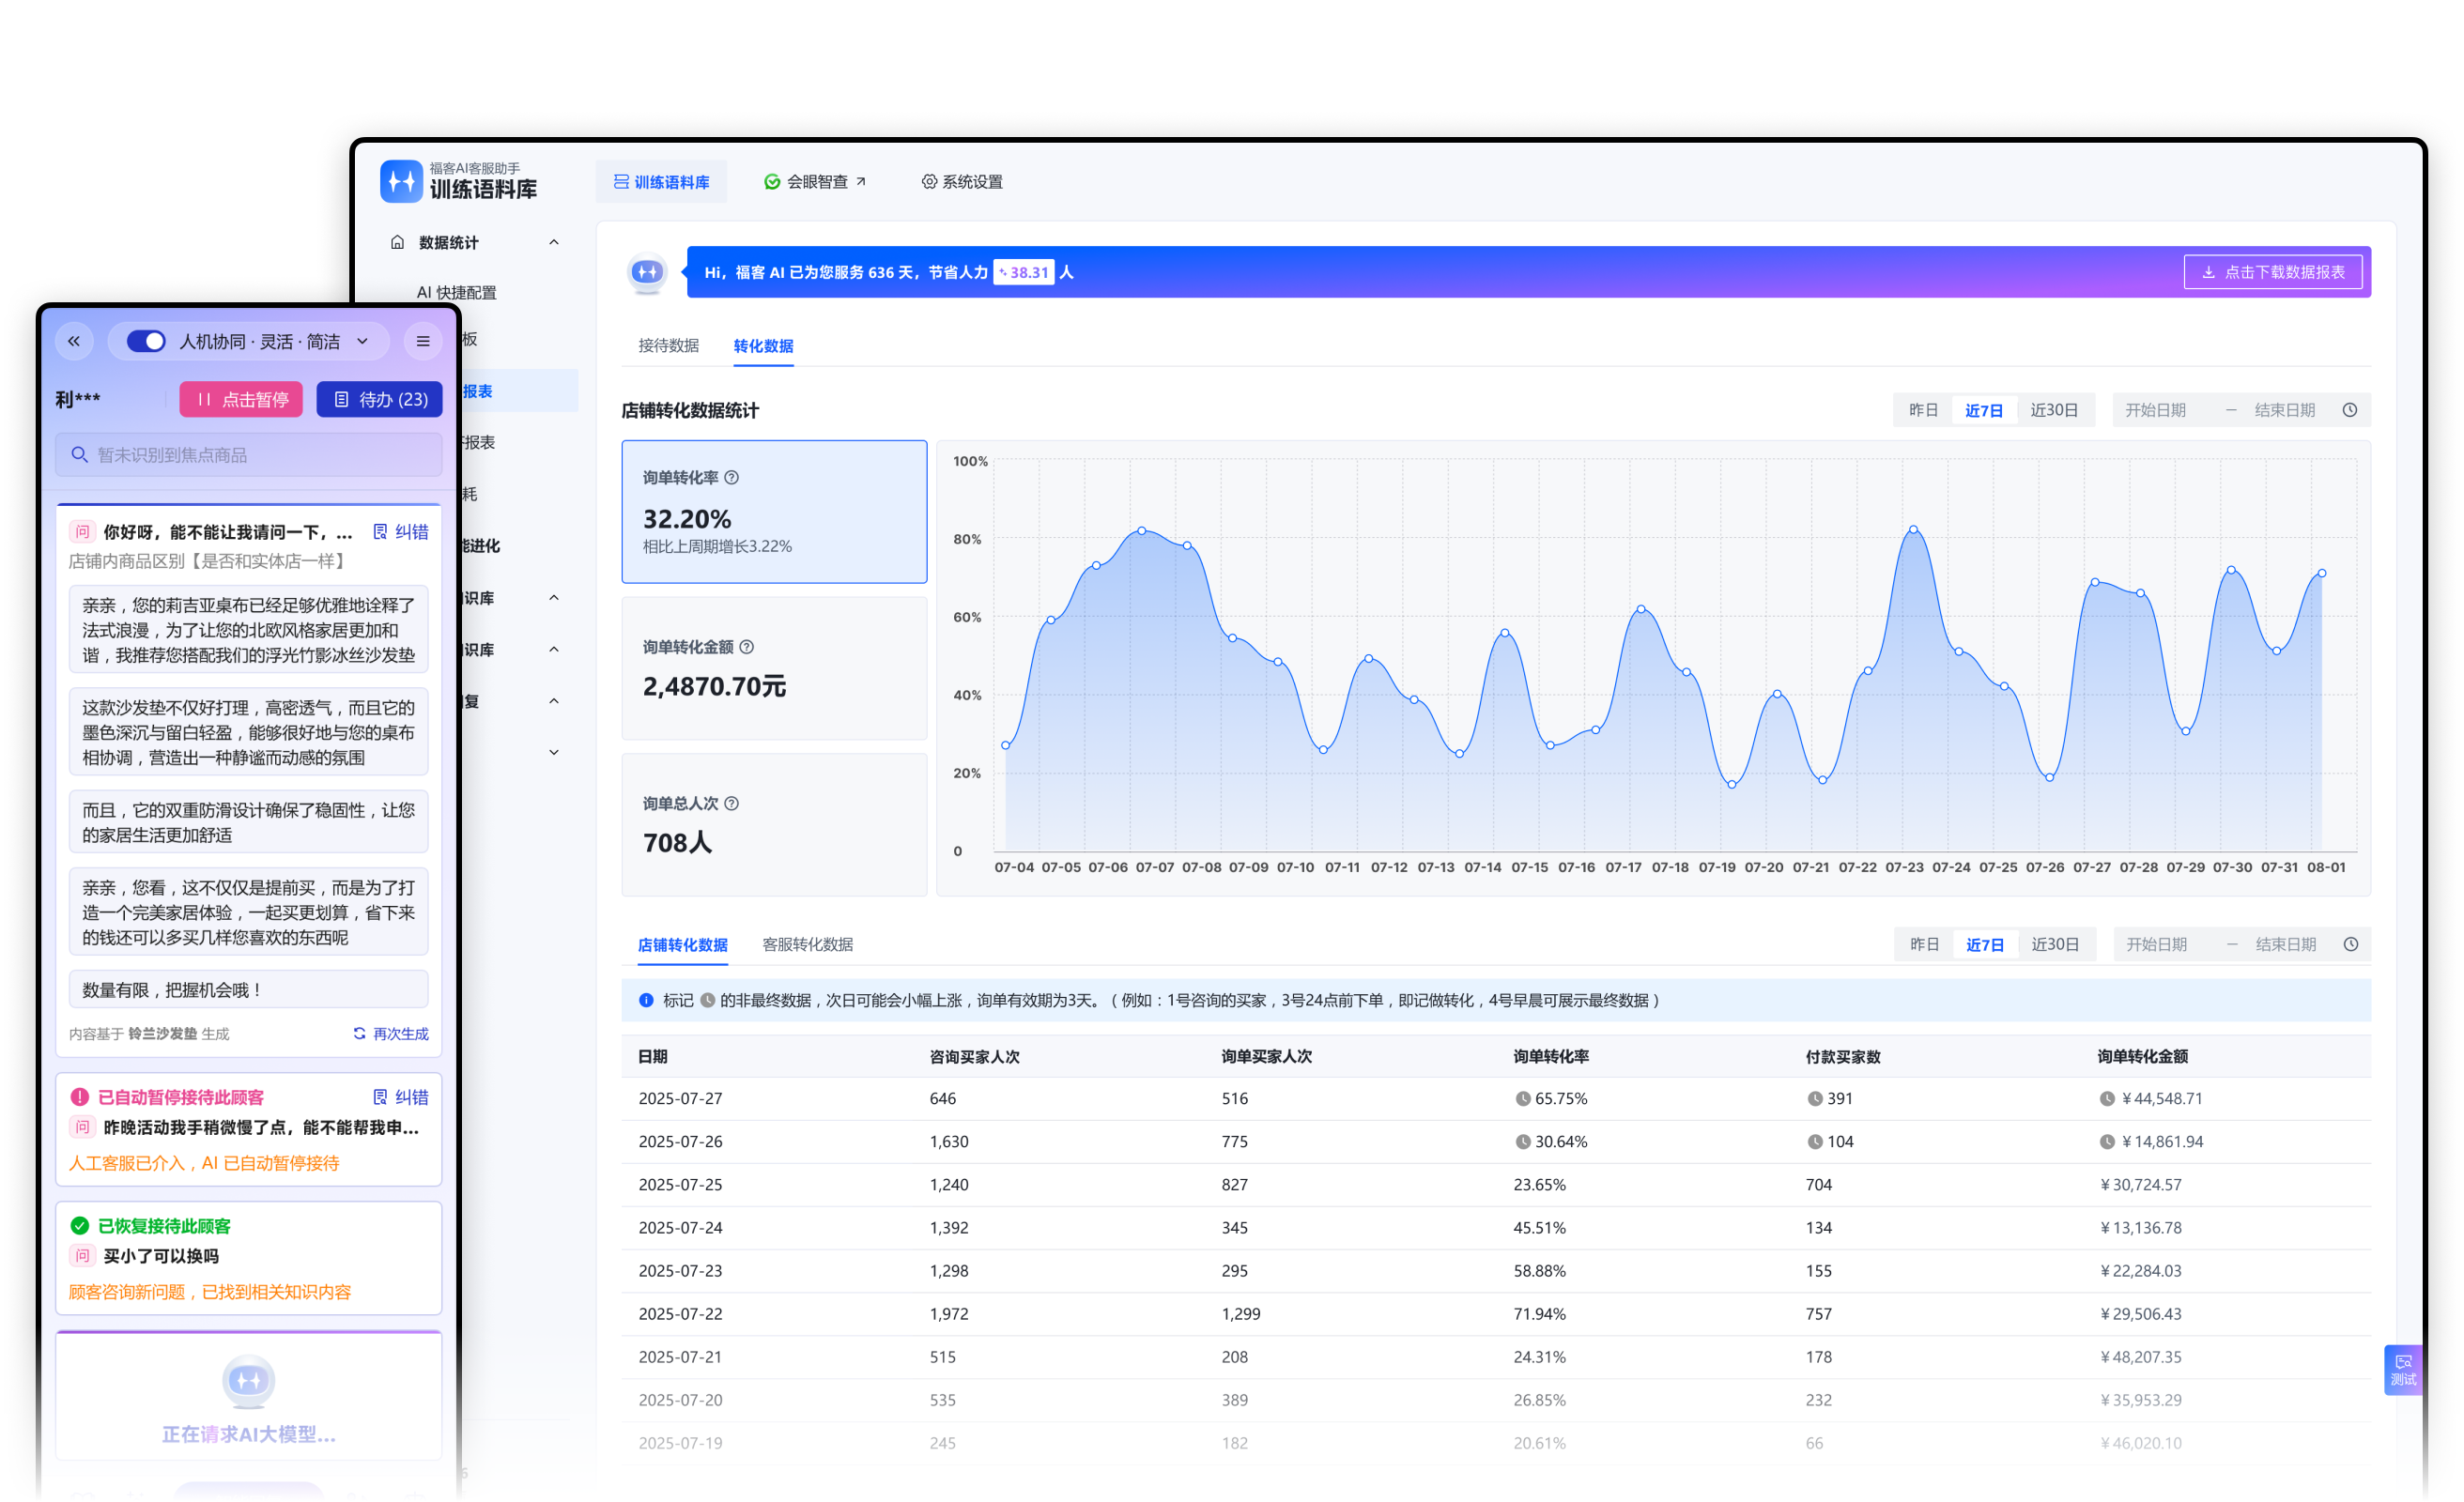Click the floating 测试 icon button
Viewport: 2464px width, 1502px height.
(2402, 1369)
